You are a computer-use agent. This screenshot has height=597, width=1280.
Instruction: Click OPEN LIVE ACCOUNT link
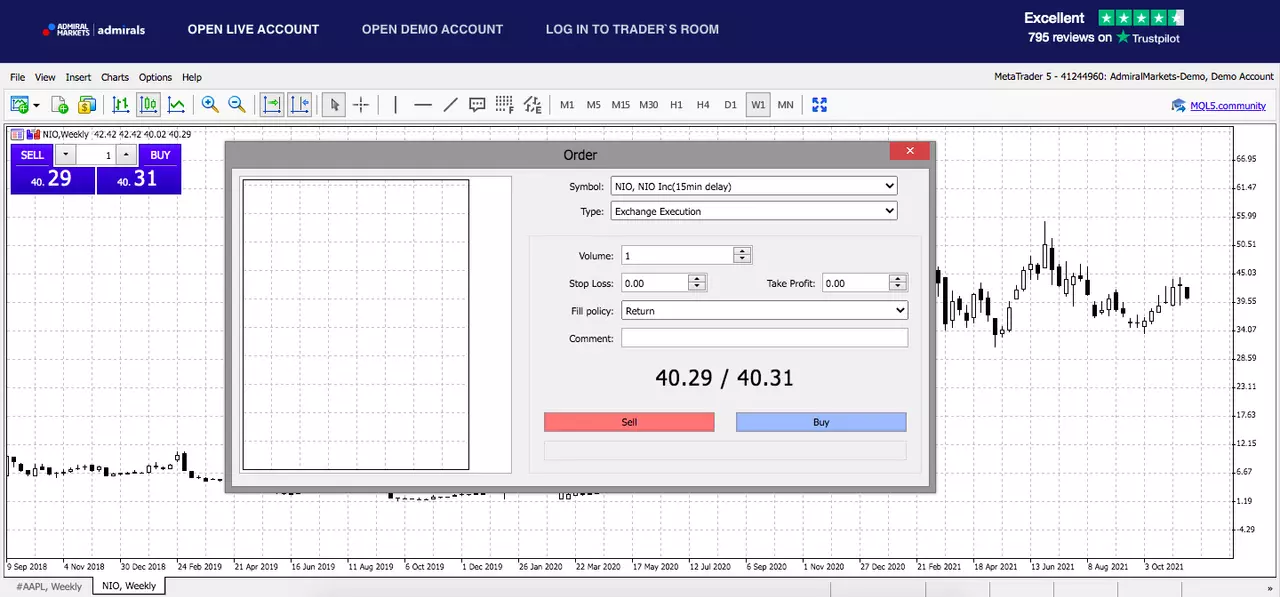click(x=253, y=29)
